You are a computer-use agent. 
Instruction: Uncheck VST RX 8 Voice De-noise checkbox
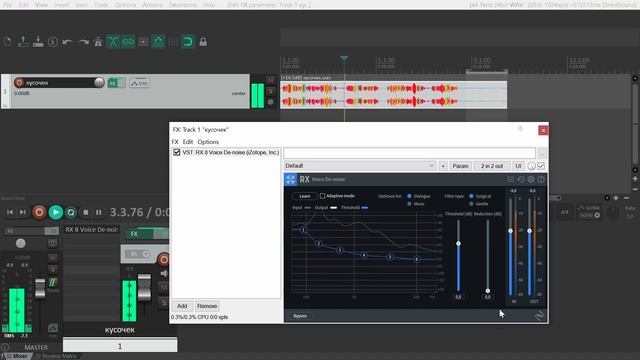tap(177, 152)
